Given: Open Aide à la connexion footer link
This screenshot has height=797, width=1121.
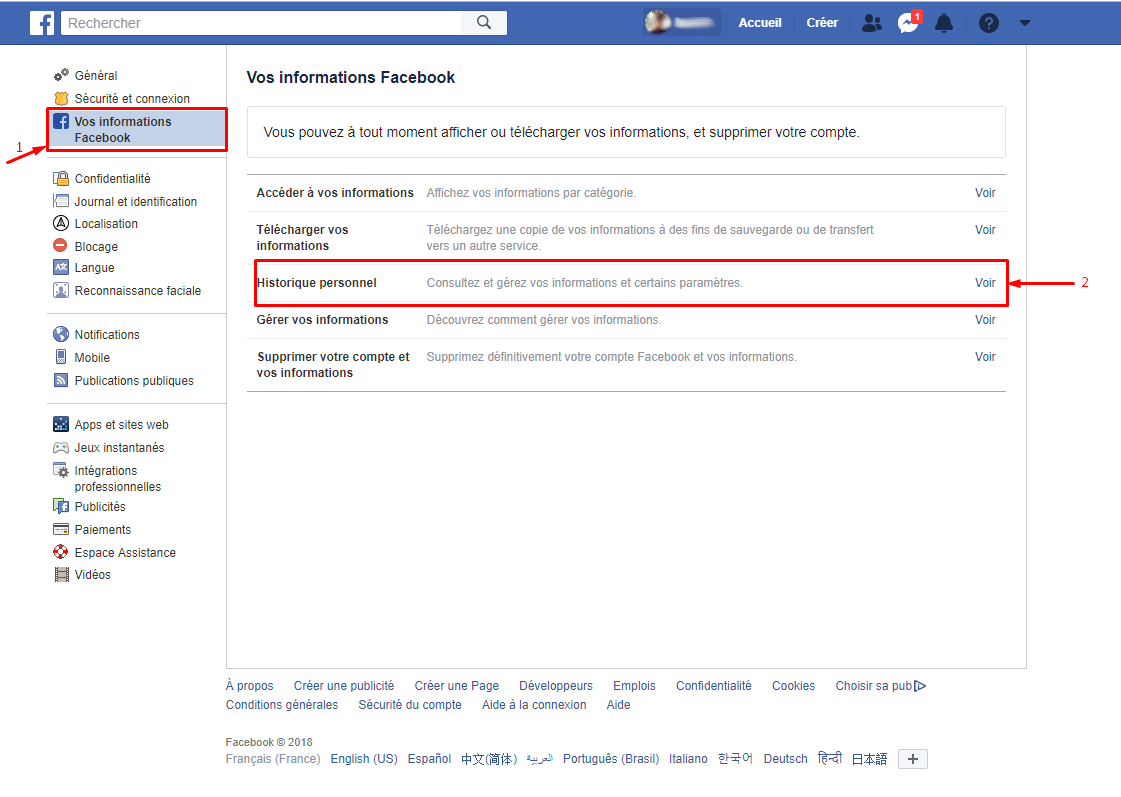Looking at the screenshot, I should 534,705.
